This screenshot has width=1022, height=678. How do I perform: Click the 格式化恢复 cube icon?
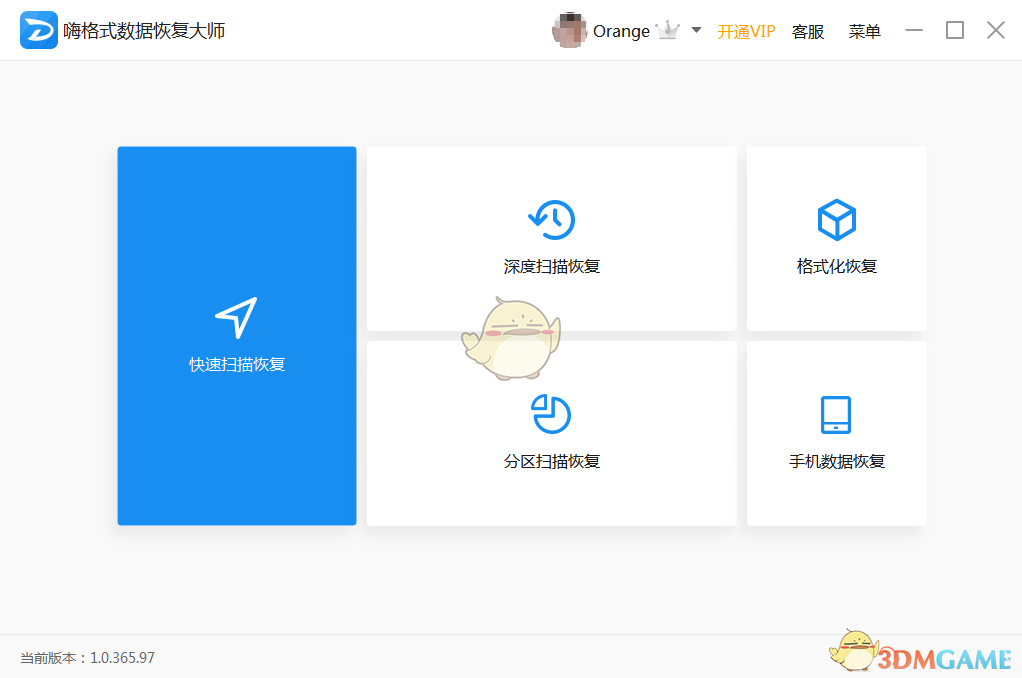tap(836, 220)
